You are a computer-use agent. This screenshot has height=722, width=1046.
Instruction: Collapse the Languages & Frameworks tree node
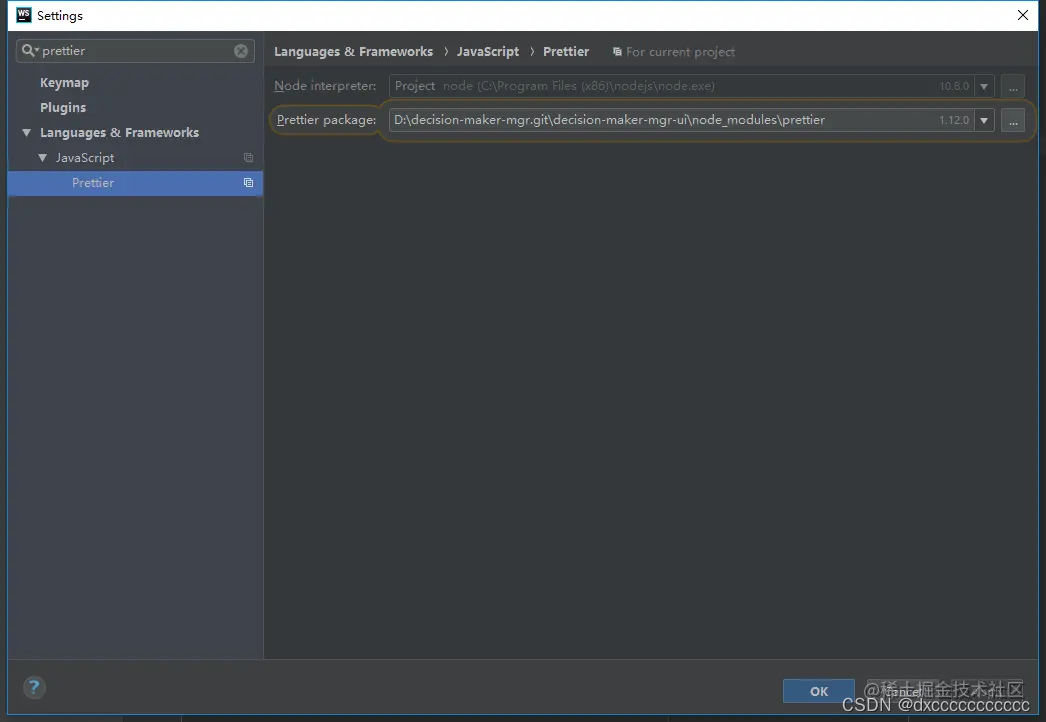pyautogui.click(x=27, y=133)
